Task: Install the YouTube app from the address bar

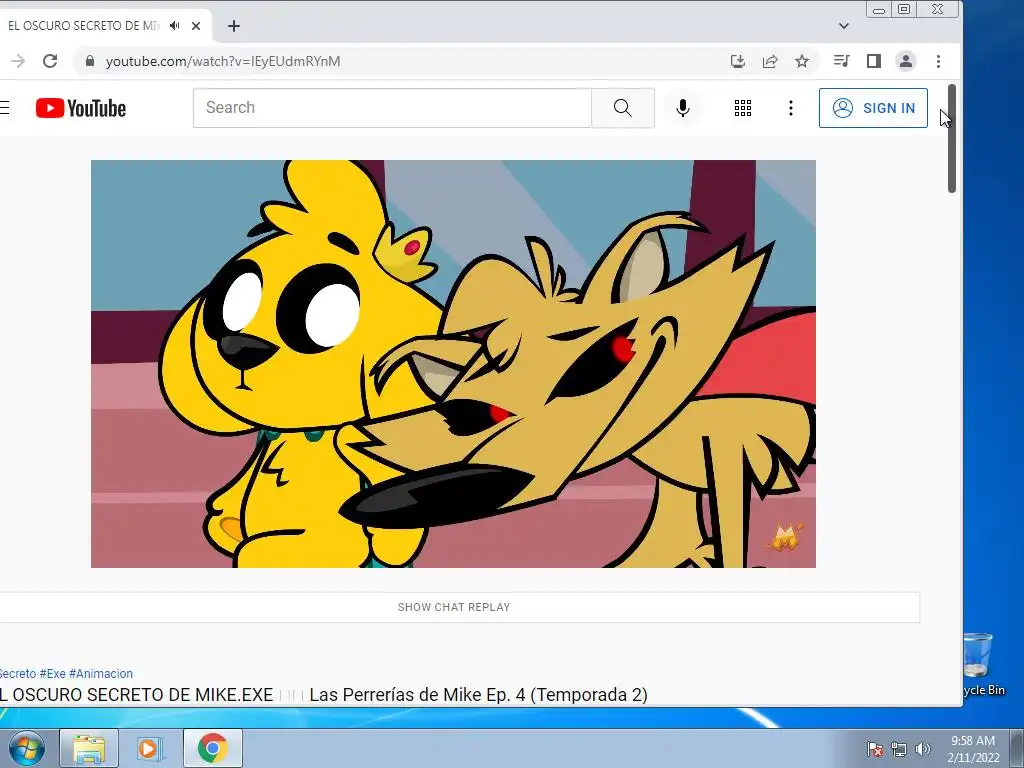Action: (x=738, y=61)
